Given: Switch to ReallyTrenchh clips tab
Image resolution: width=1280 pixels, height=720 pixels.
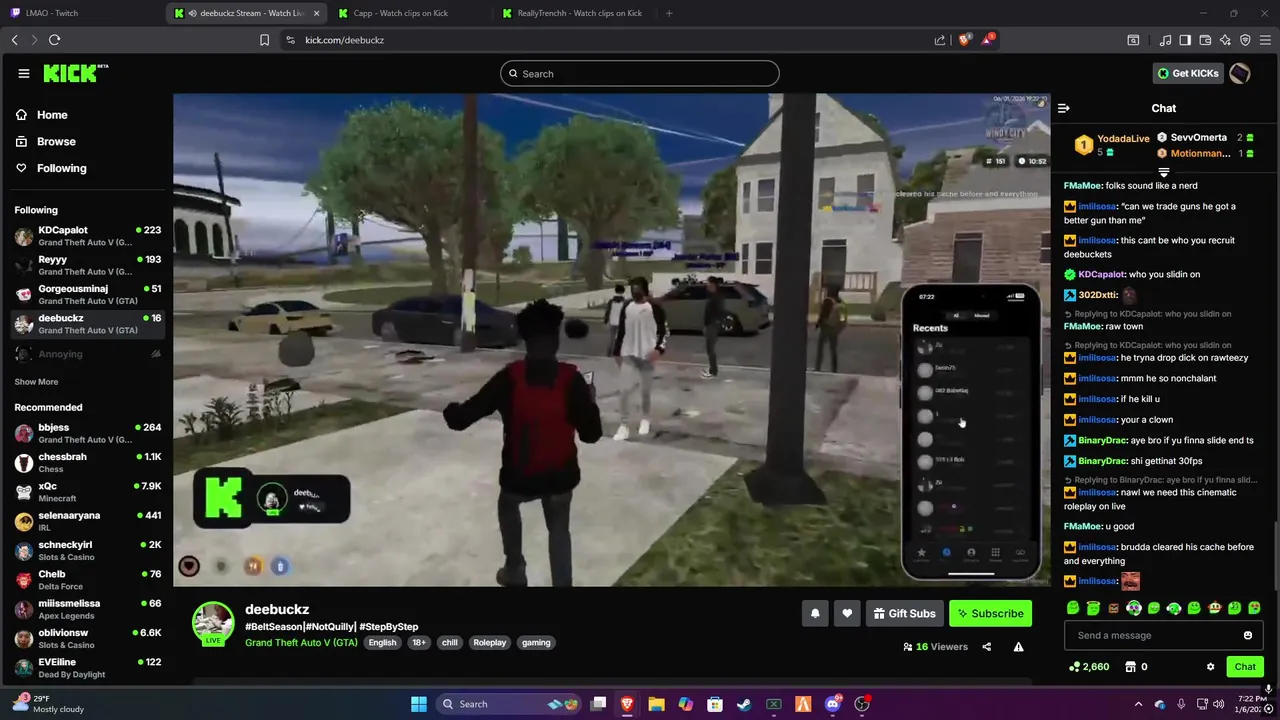Looking at the screenshot, I should [x=573, y=13].
